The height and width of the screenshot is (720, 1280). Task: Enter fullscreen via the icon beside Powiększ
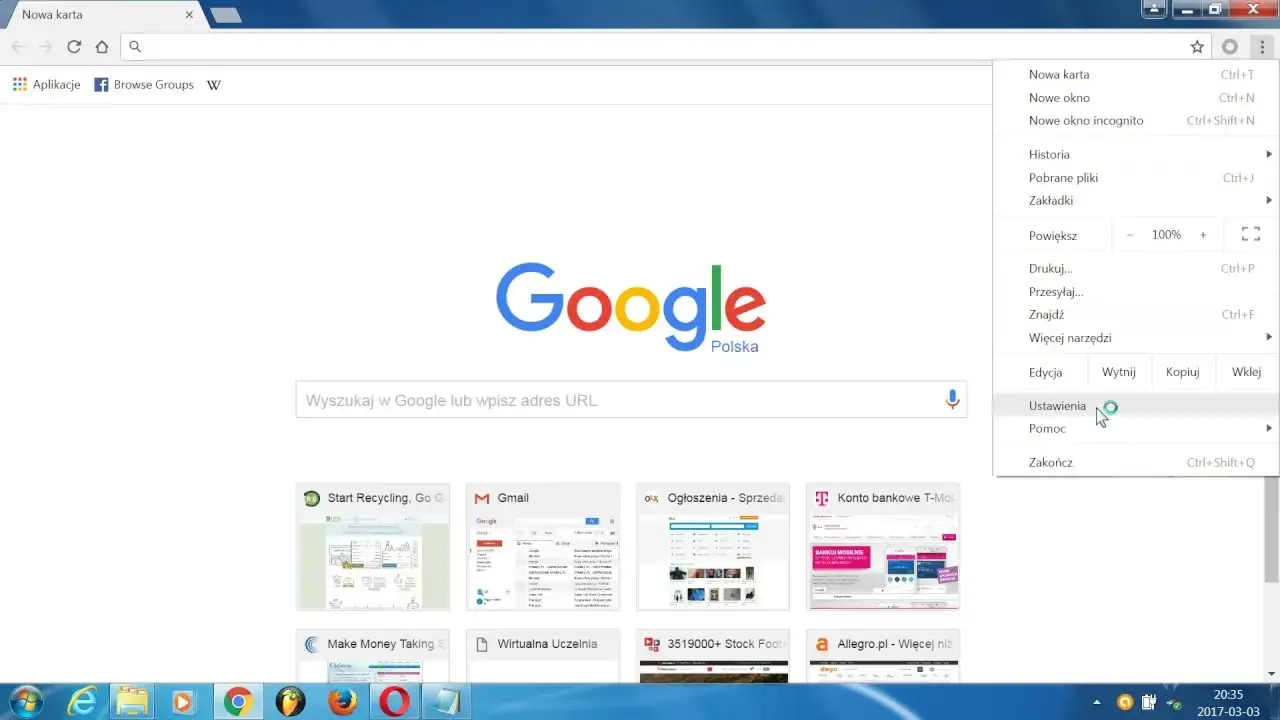coord(1250,234)
